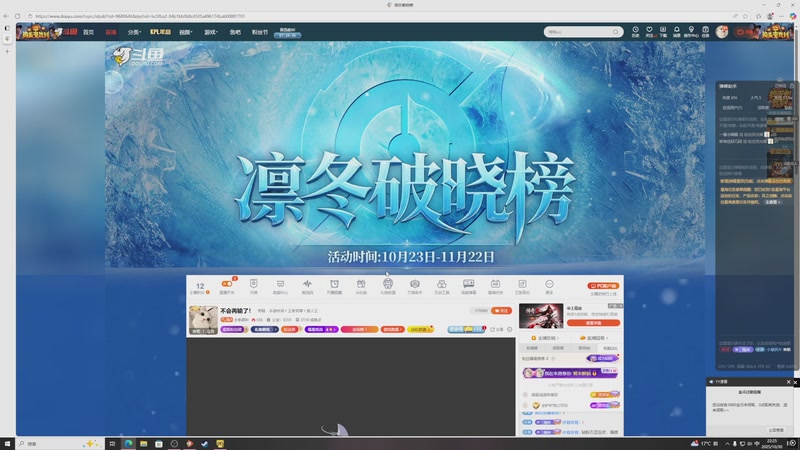Open the weather widget showing 17°C
Screen dimensions: 800x450
(x=705, y=444)
